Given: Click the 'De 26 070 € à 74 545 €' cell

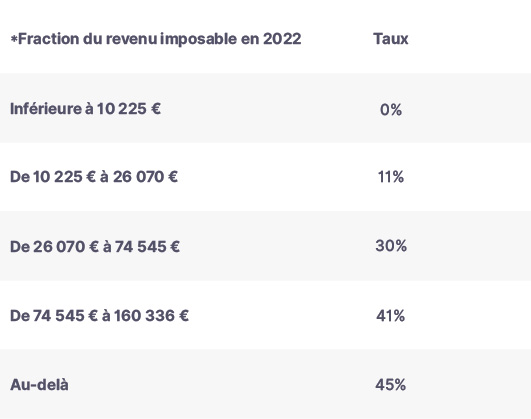Looking at the screenshot, I should click(x=95, y=247).
